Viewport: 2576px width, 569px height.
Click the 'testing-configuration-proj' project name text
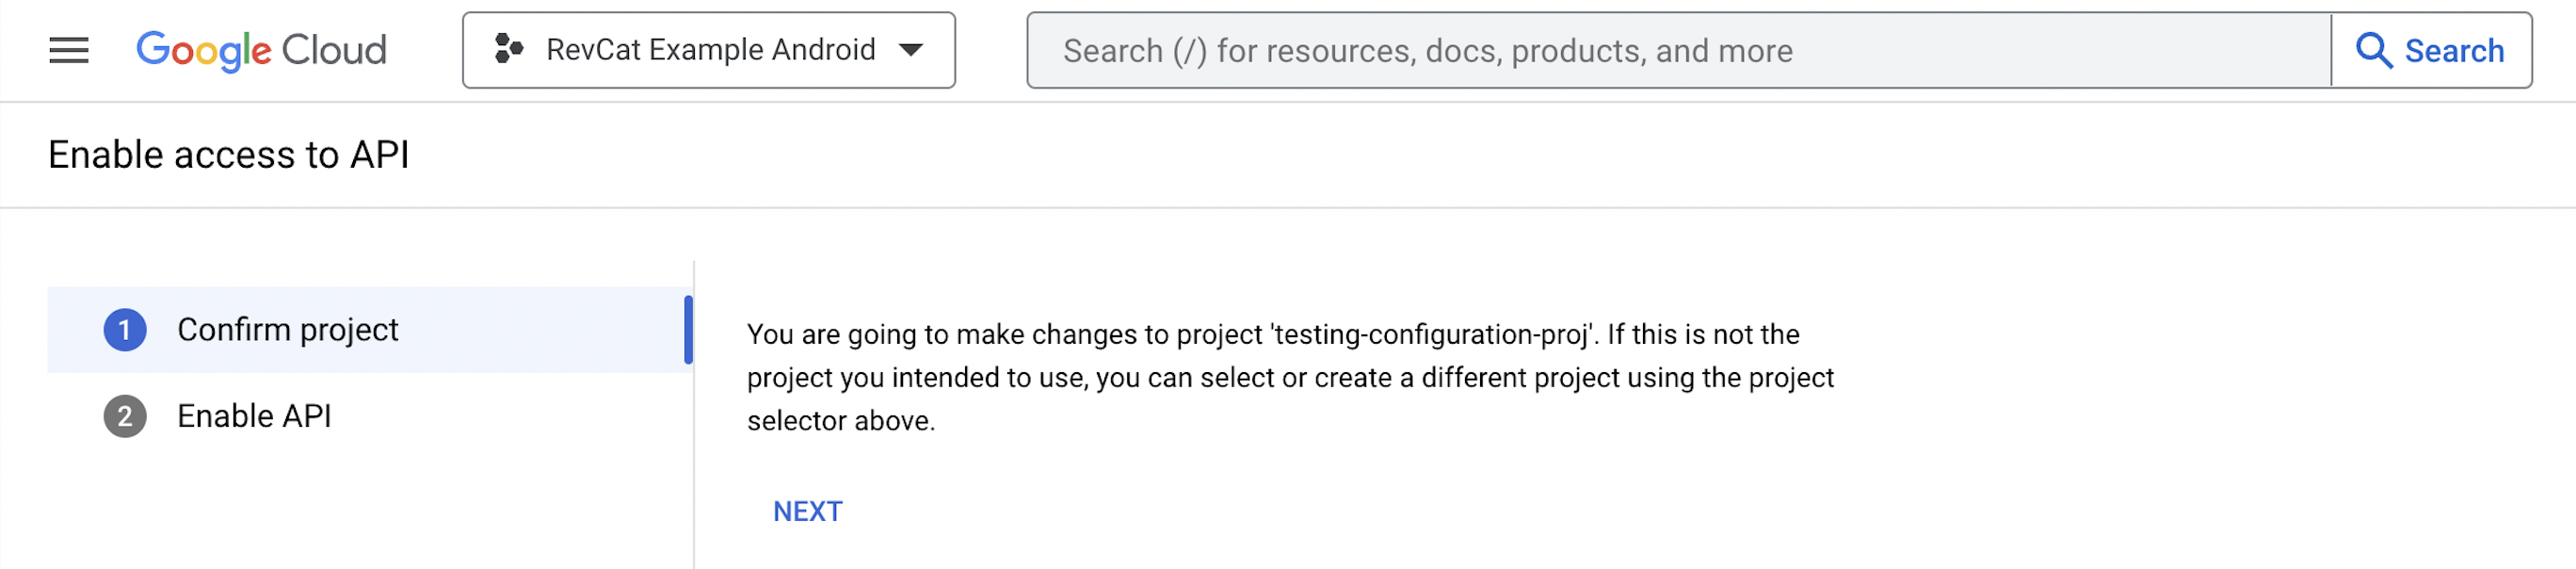point(1431,334)
